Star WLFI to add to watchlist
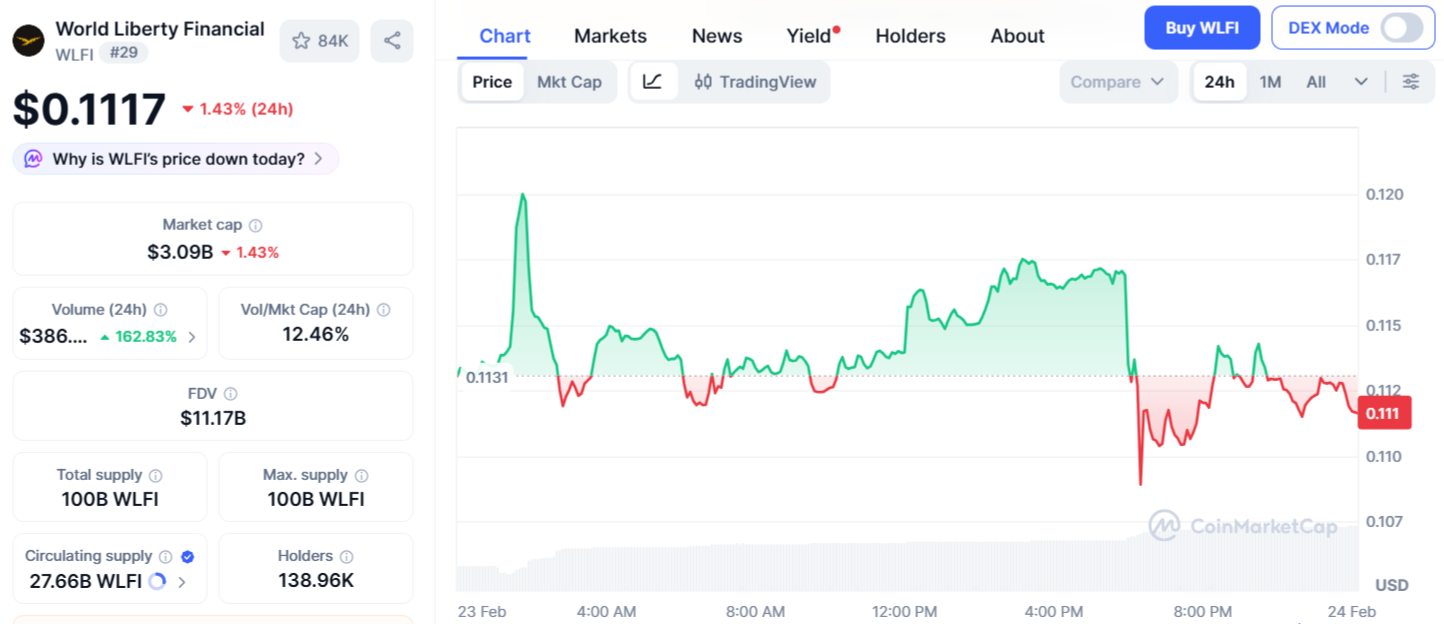1444x624 pixels. click(319, 41)
